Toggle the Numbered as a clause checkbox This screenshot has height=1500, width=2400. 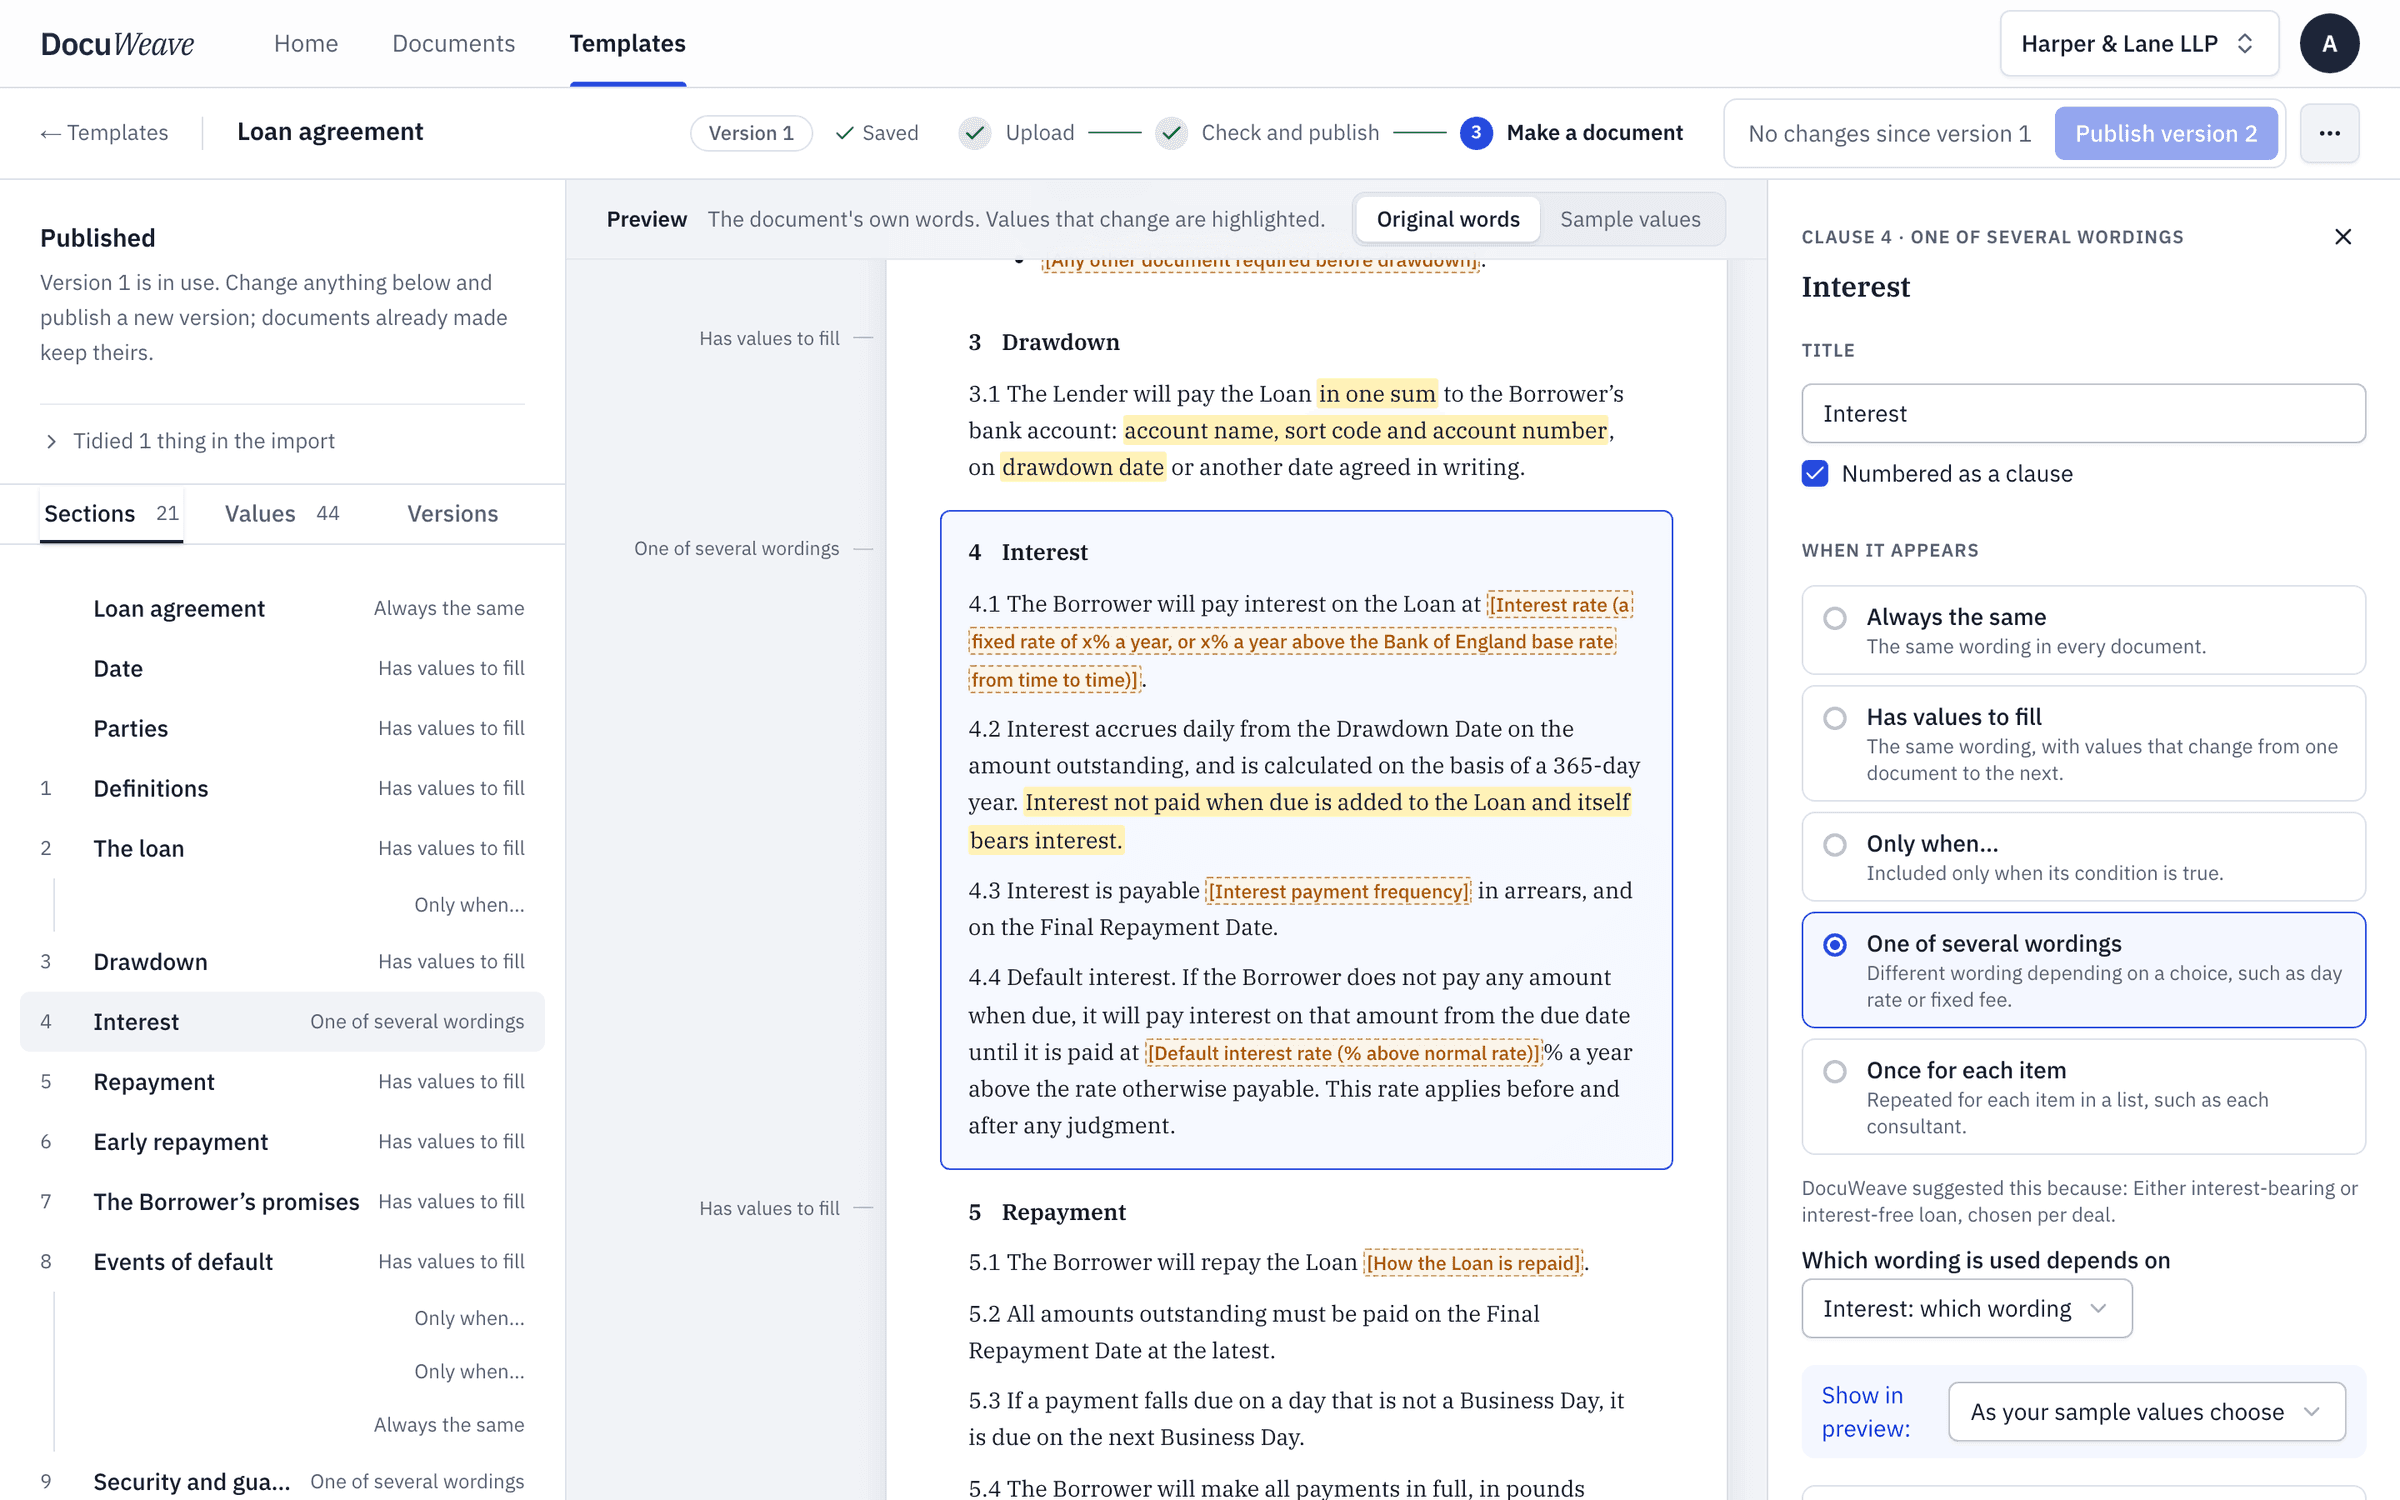pos(1815,473)
